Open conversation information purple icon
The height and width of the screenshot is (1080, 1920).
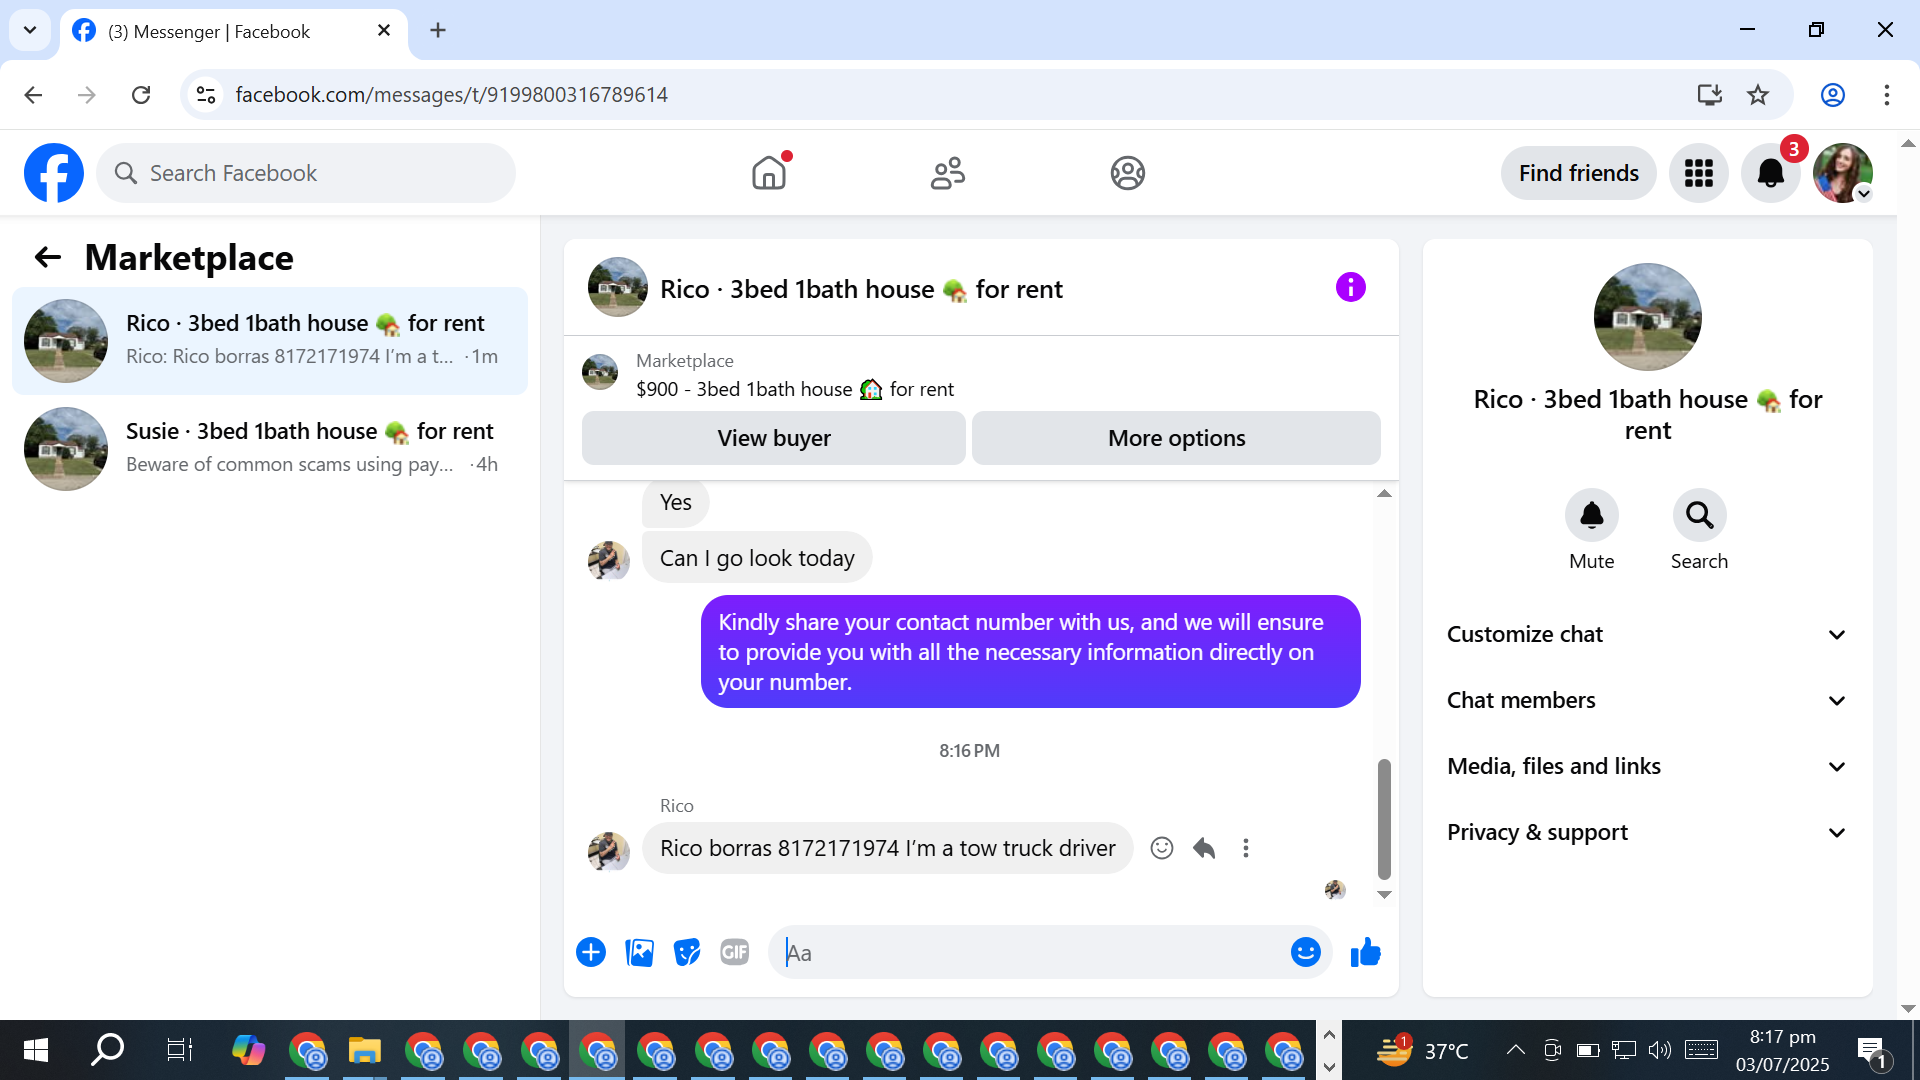click(x=1350, y=288)
